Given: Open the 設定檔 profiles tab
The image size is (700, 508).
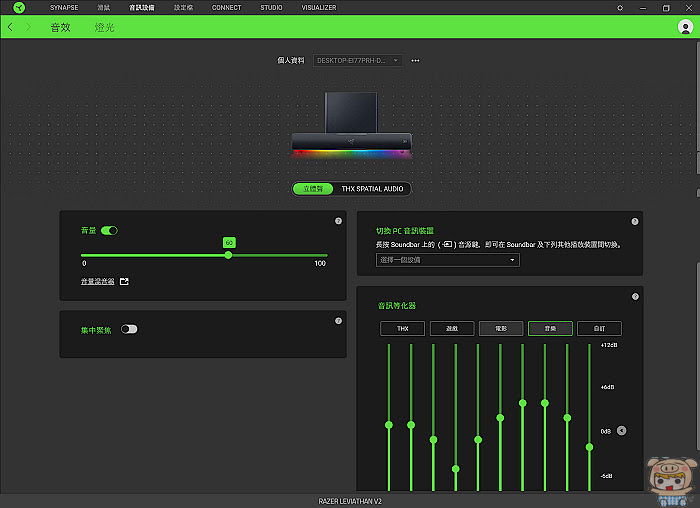Looking at the screenshot, I should click(183, 8).
